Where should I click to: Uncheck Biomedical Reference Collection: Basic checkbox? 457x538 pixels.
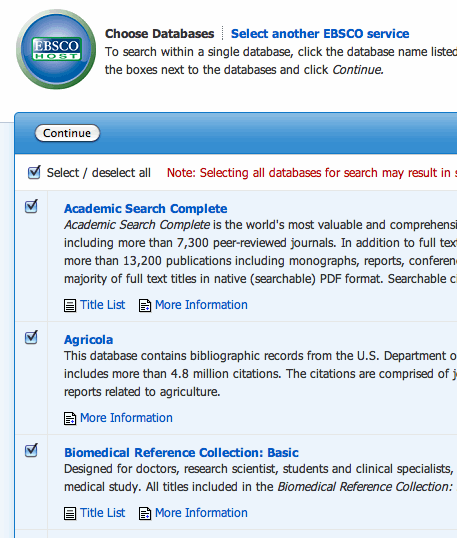pyautogui.click(x=31, y=450)
